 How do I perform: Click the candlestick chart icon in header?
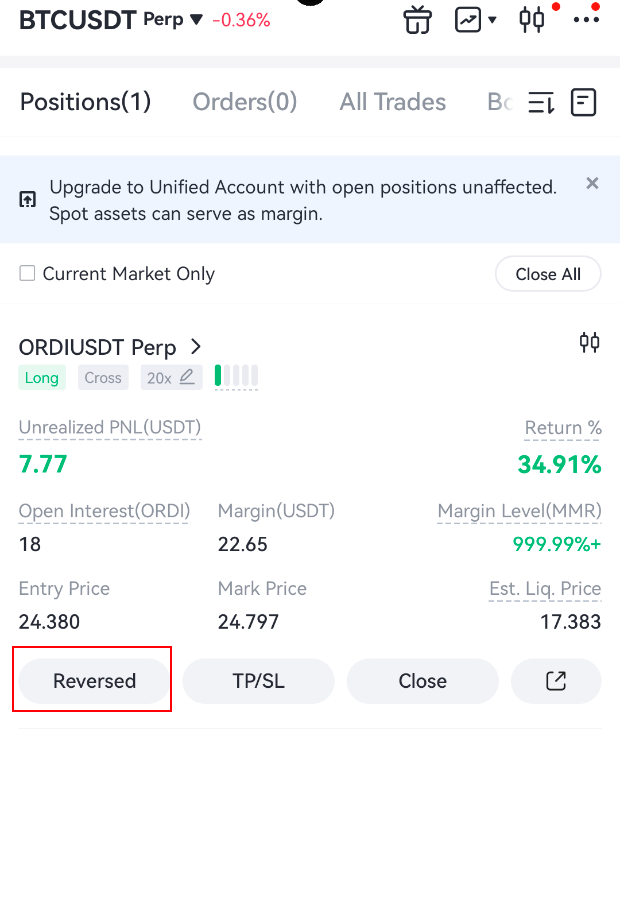pos(531,19)
